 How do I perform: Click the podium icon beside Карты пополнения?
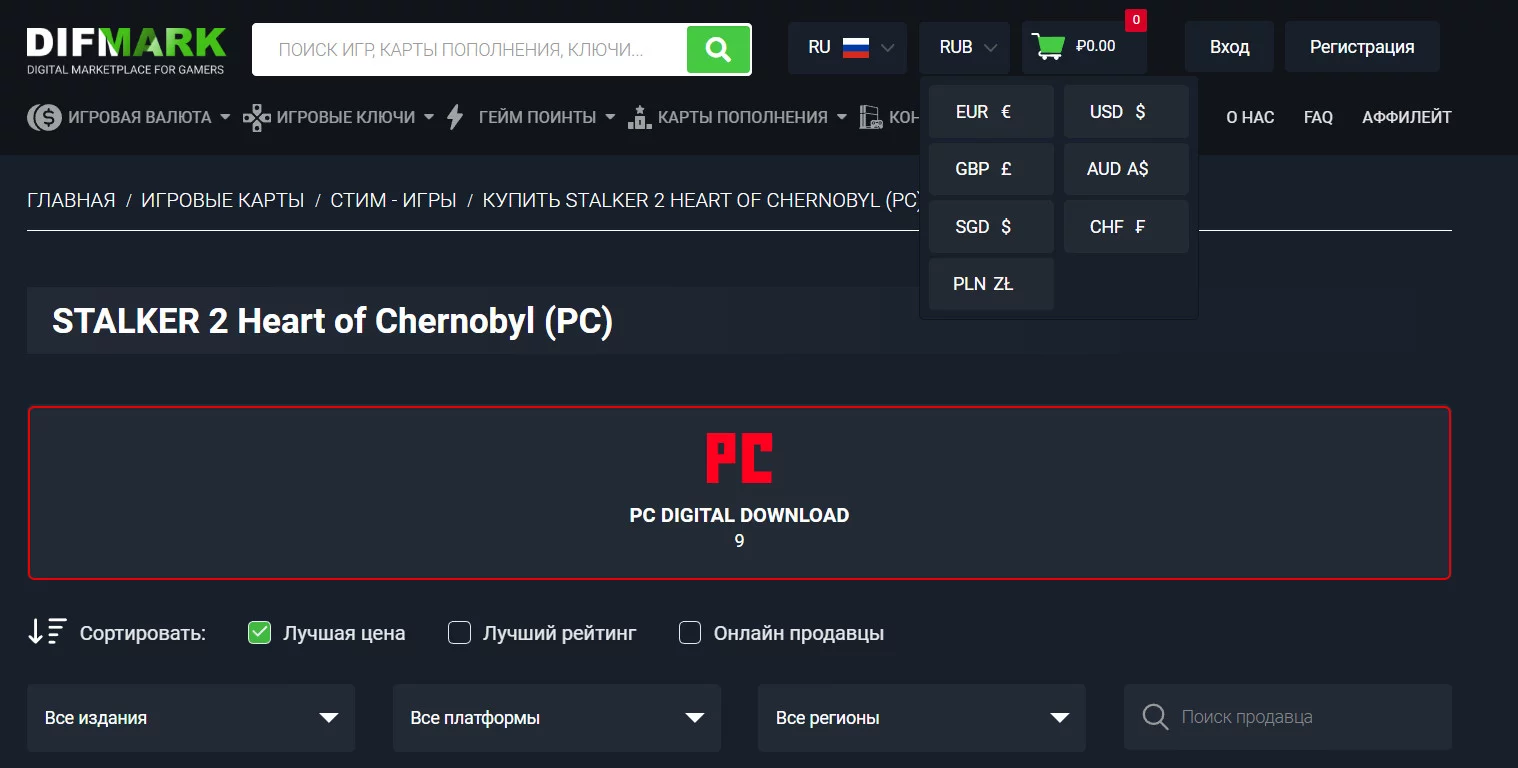(639, 118)
